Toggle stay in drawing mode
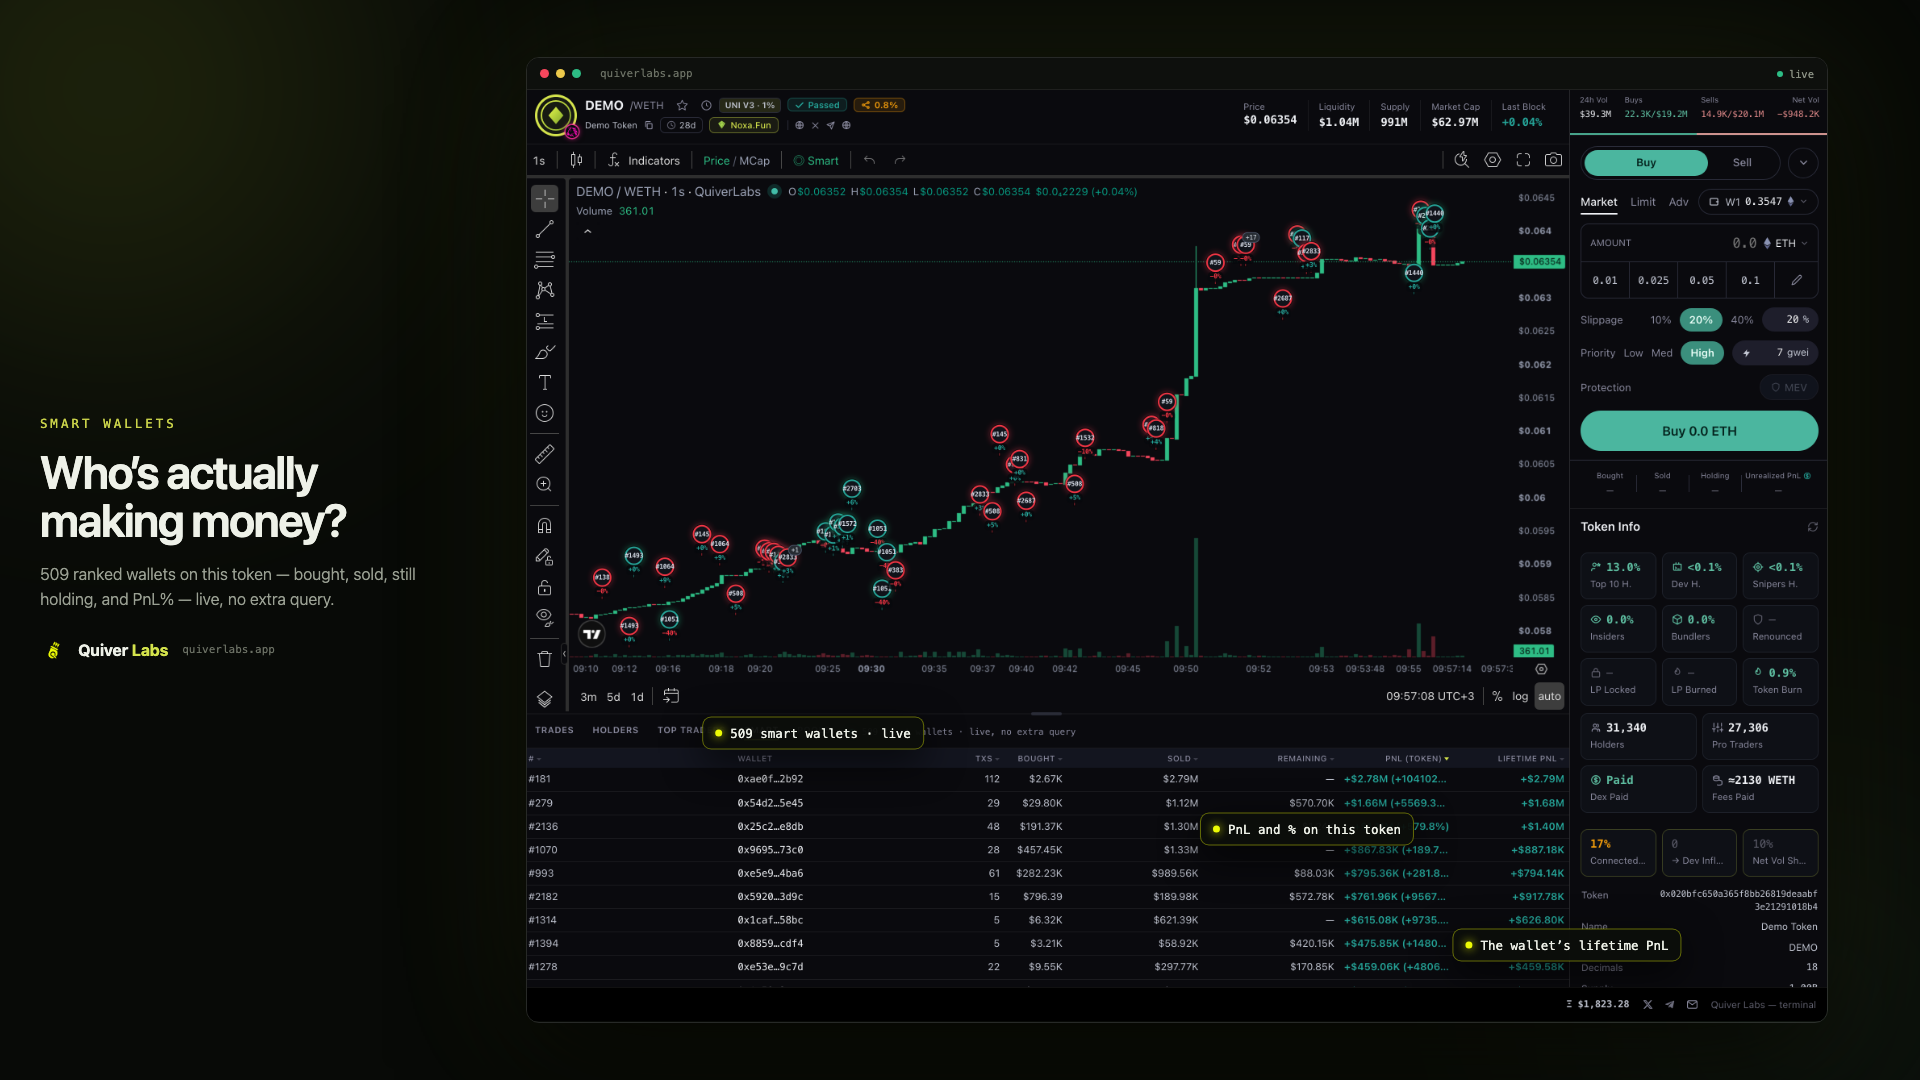Viewport: 1920px width, 1080px height. [x=544, y=556]
